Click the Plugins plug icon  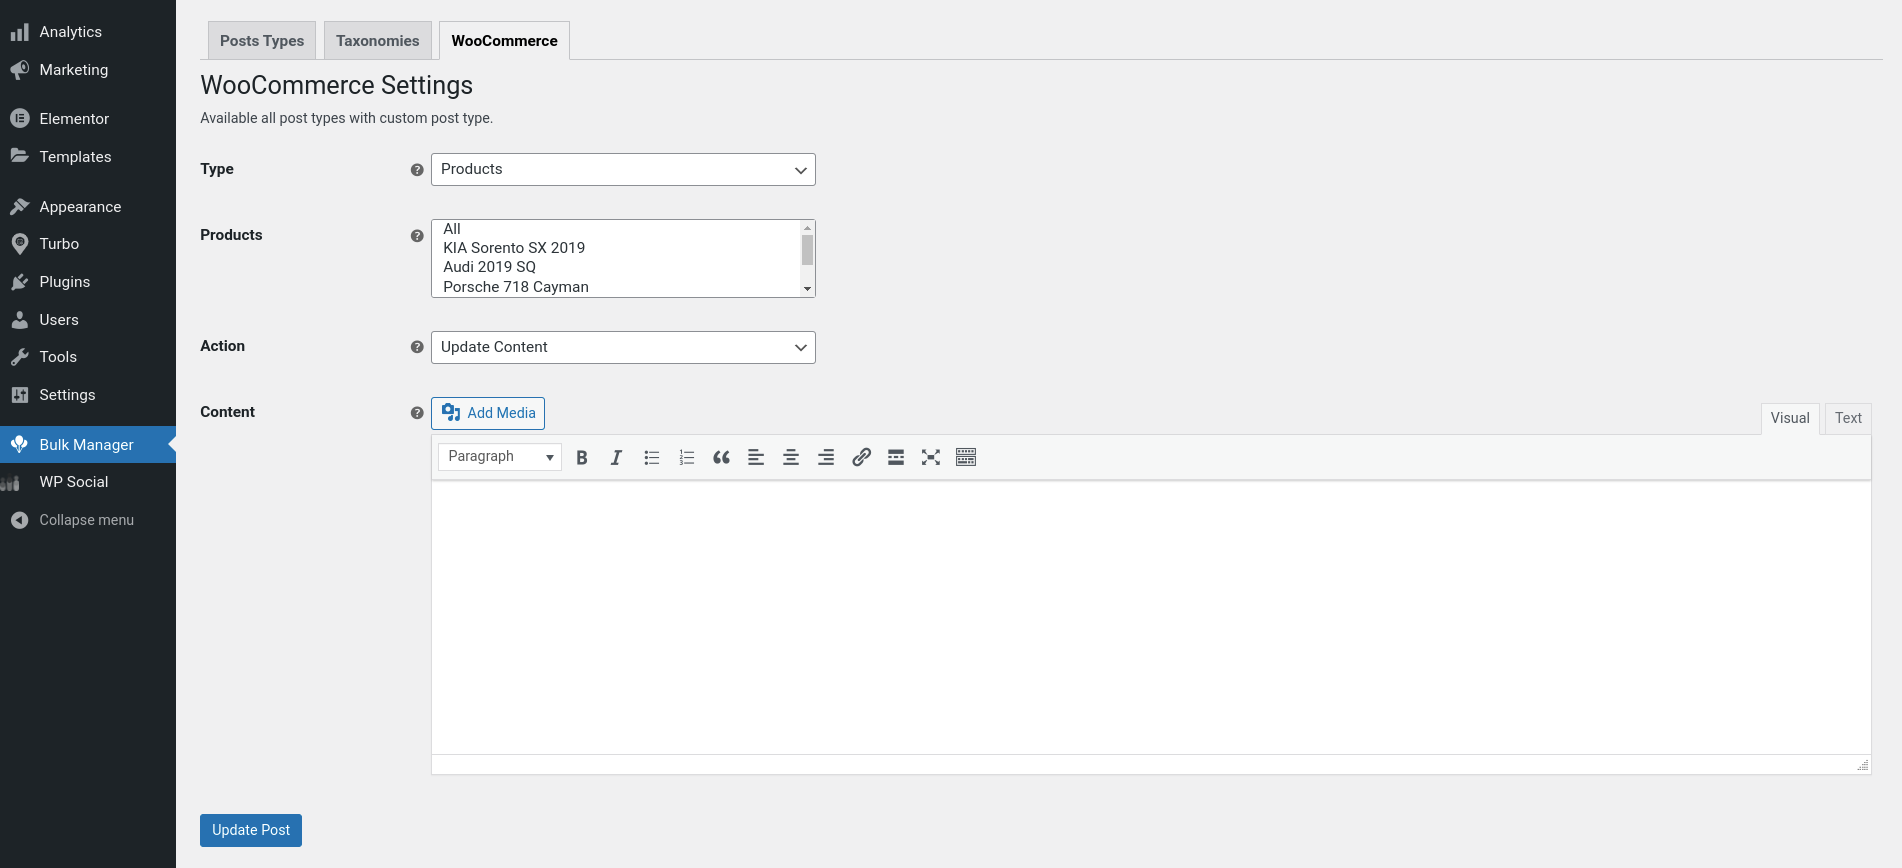tap(19, 282)
